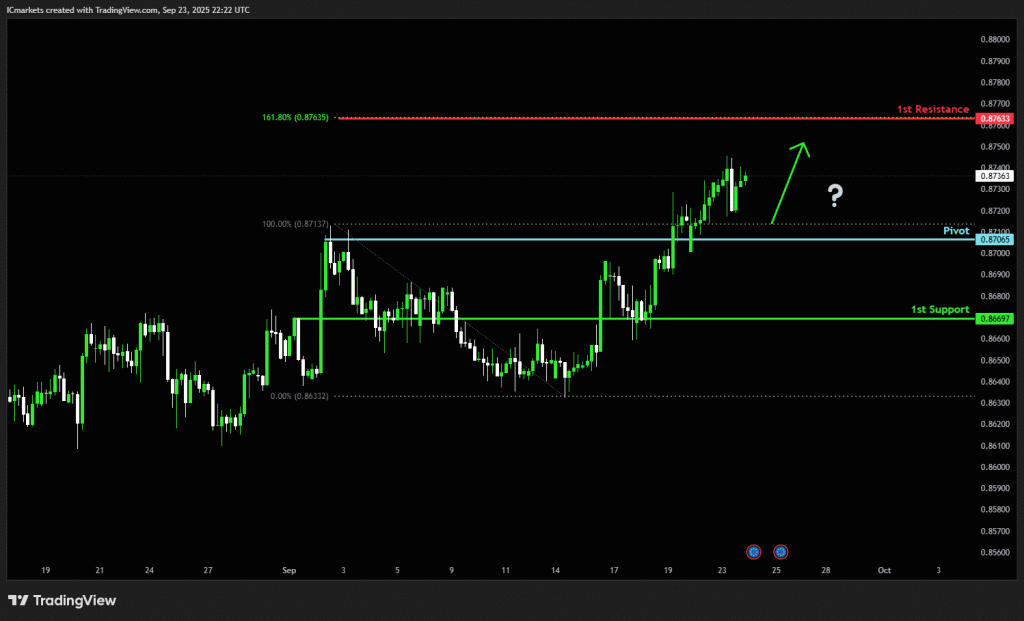The width and height of the screenshot is (1024, 621).
Task: Click the current price label 0.87363
Action: [995, 176]
